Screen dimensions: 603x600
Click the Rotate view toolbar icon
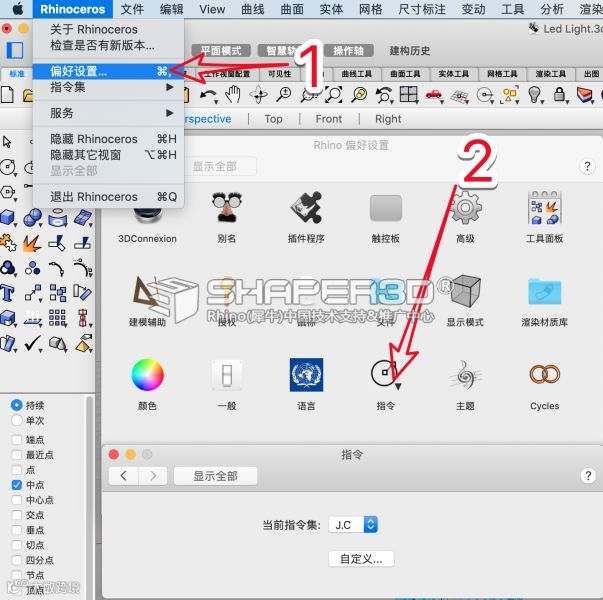pyautogui.click(x=258, y=95)
